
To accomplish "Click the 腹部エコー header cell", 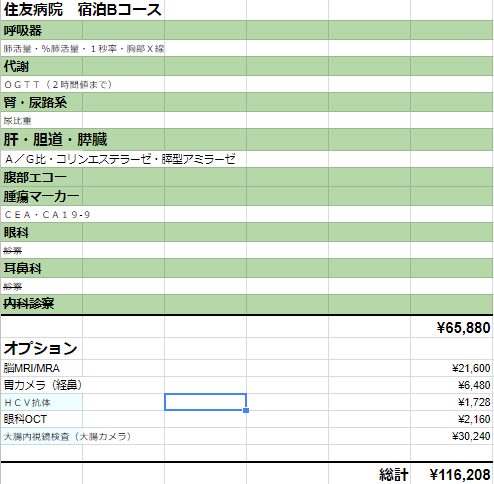I will (x=42, y=177).
